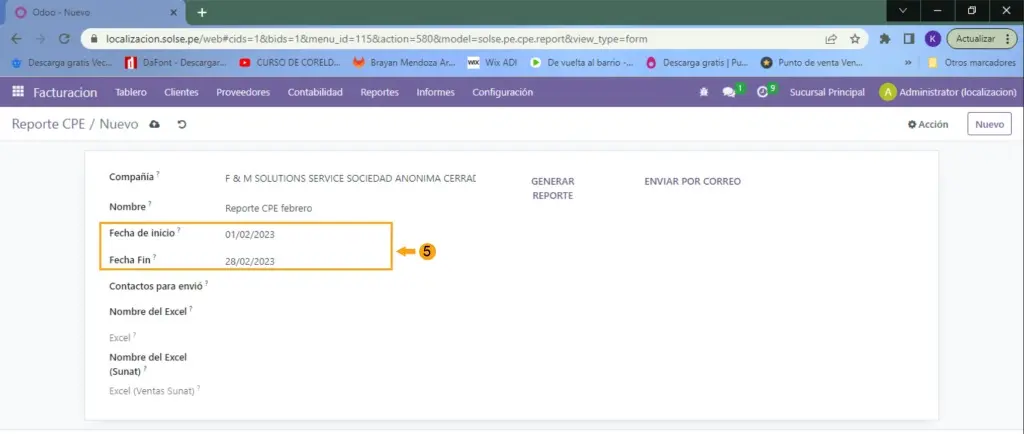The height and width of the screenshot is (434, 1024).
Task: Discard changes with the undo icon
Action: point(181,125)
